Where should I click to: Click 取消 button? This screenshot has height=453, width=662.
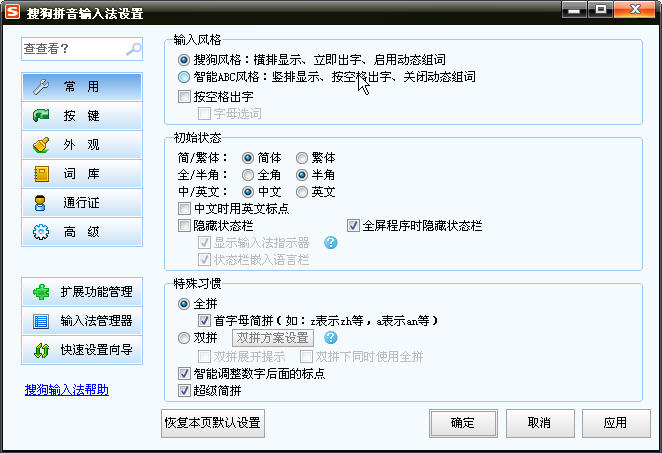[540, 423]
